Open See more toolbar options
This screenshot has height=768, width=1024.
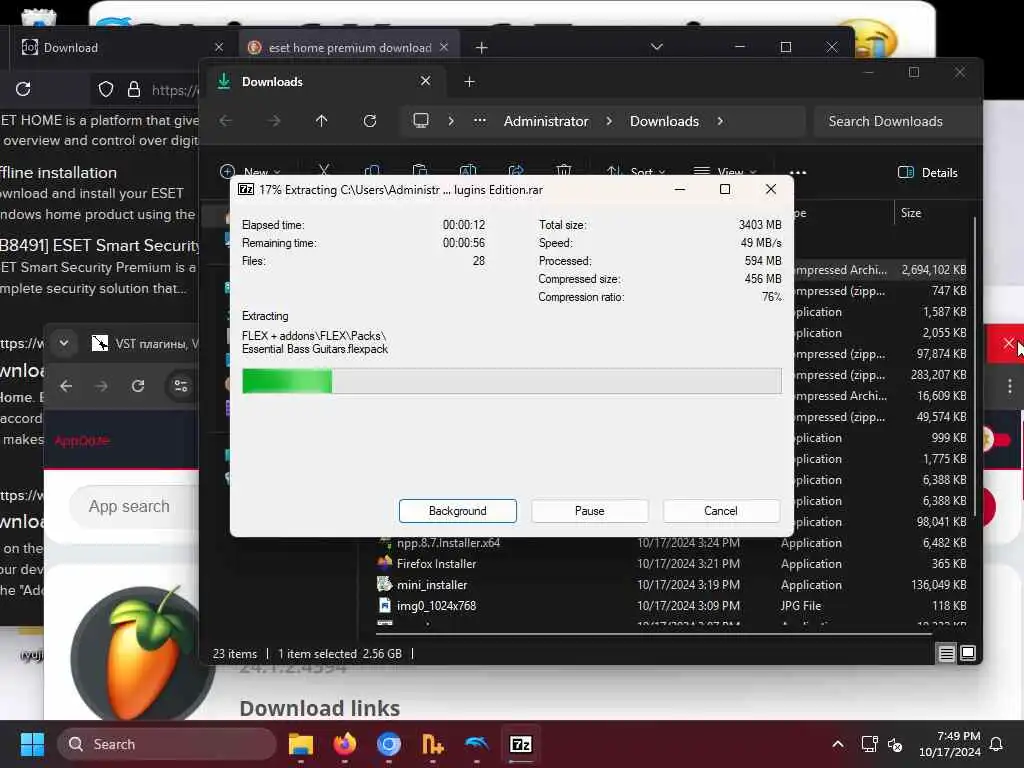[798, 172]
